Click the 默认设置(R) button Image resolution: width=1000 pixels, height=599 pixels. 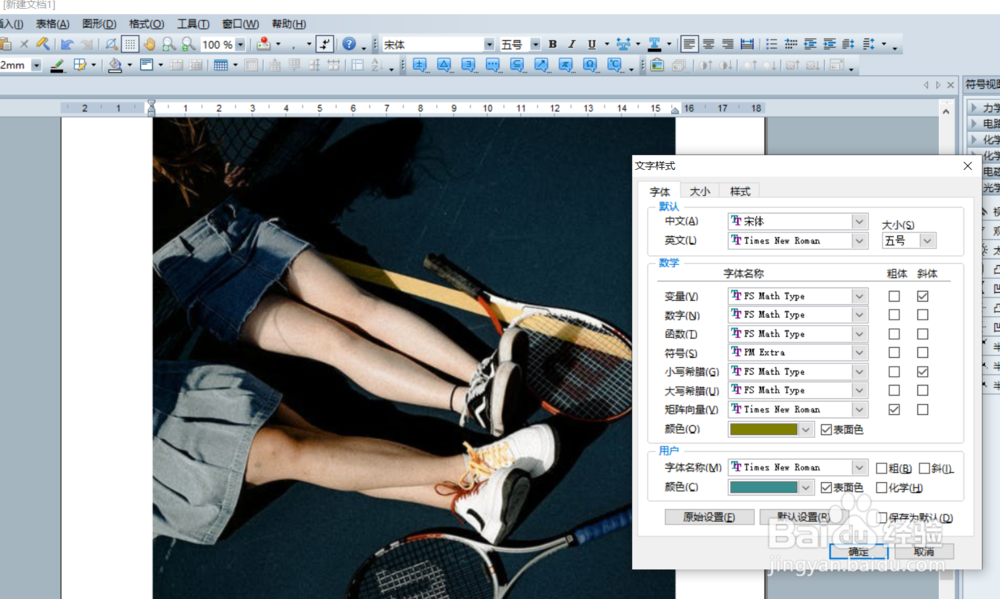pos(804,517)
